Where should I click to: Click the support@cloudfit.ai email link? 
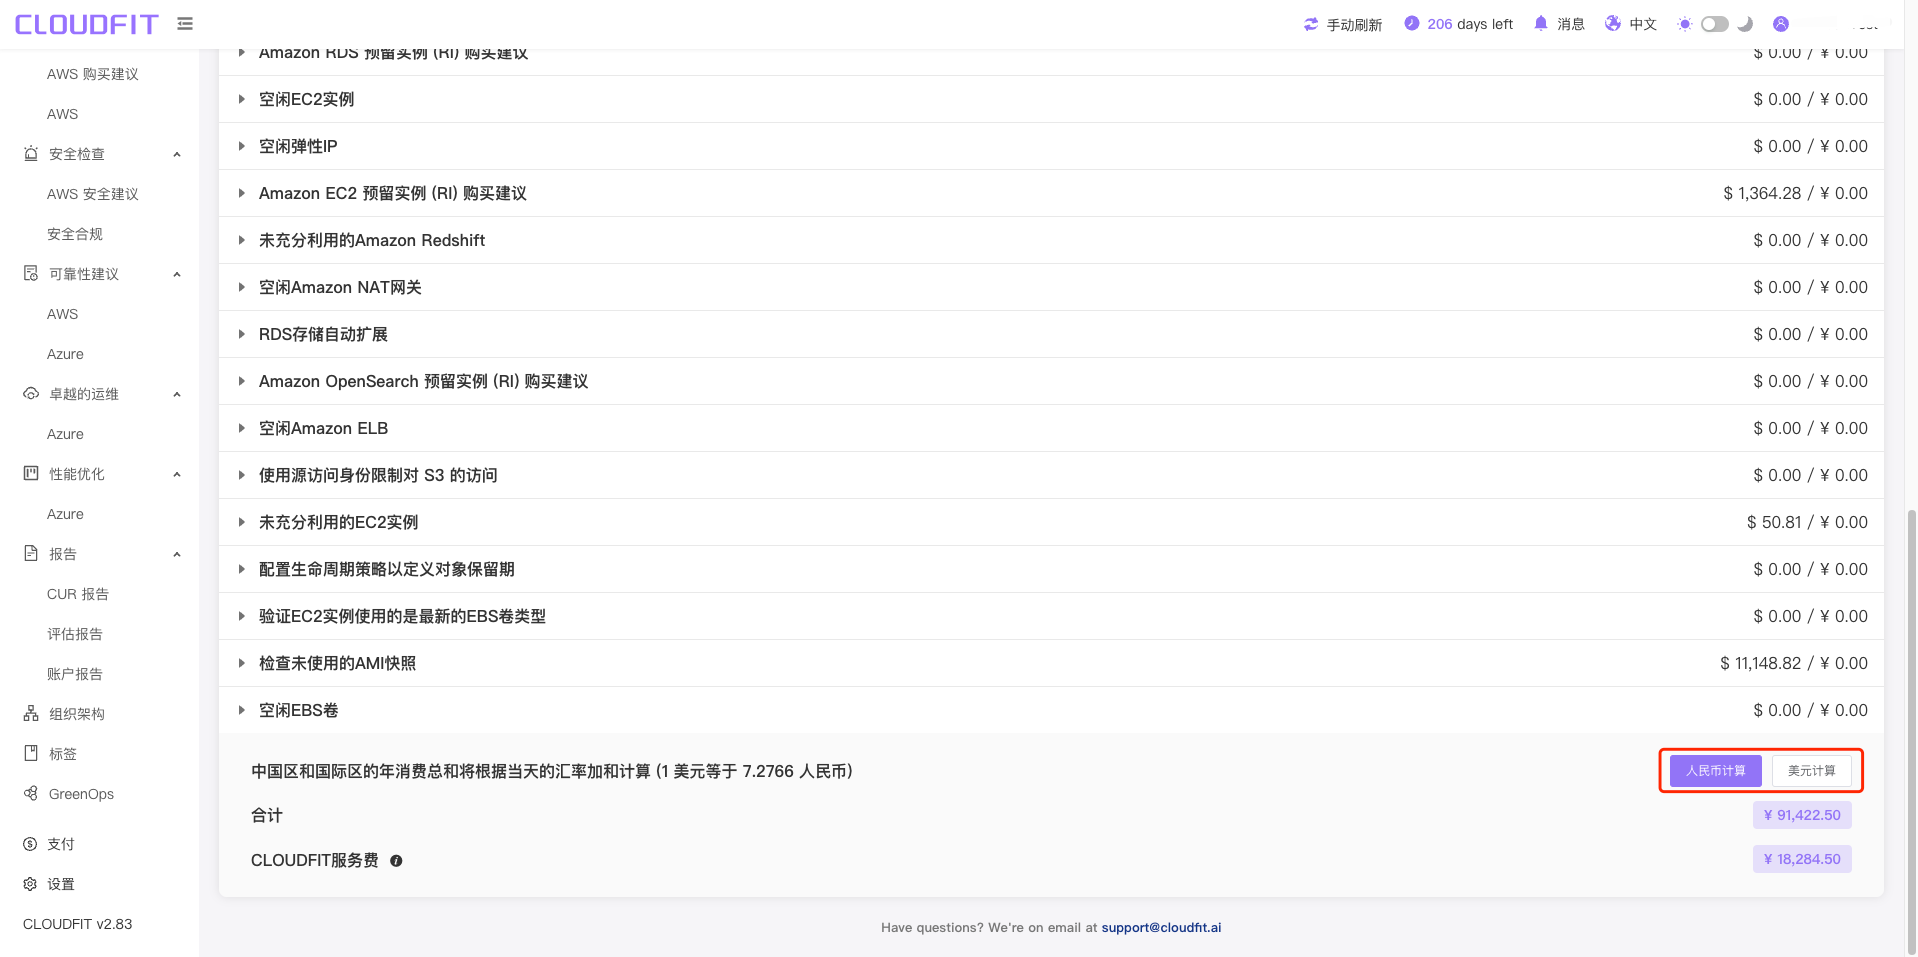pos(1161,928)
